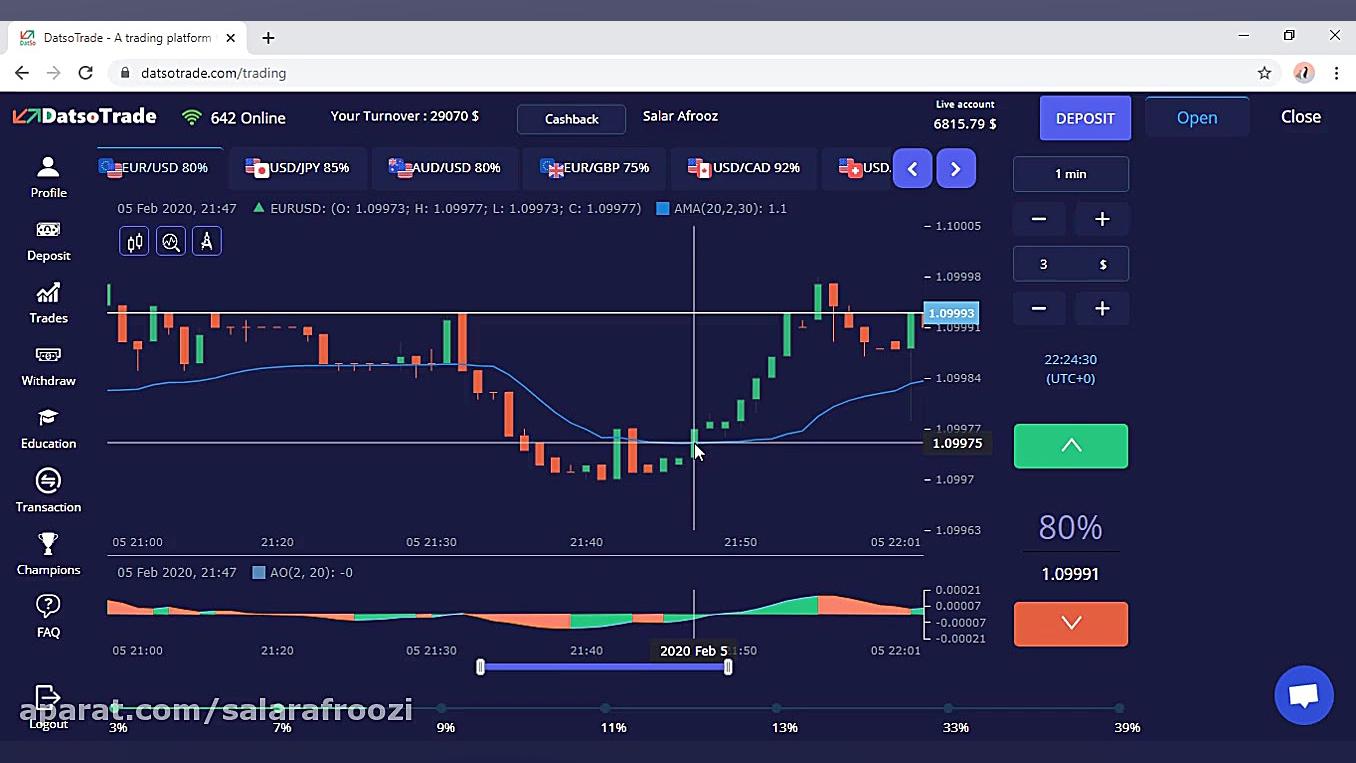The image size is (1356, 763).
Task: Show previous assets with left arrow
Action: 912,169
